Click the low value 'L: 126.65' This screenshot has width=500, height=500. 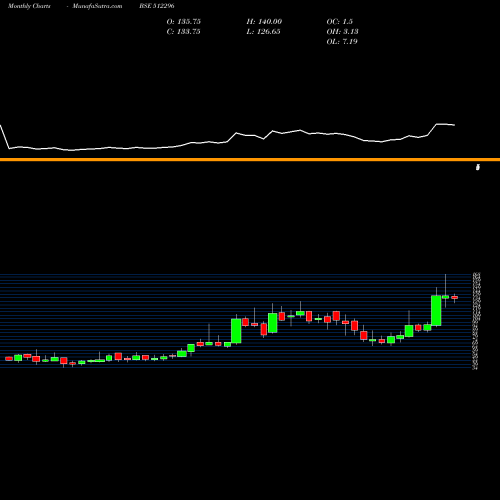tap(263, 32)
